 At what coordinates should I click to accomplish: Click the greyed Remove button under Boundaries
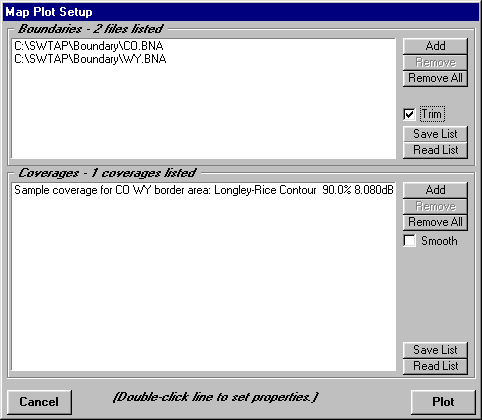coord(435,62)
